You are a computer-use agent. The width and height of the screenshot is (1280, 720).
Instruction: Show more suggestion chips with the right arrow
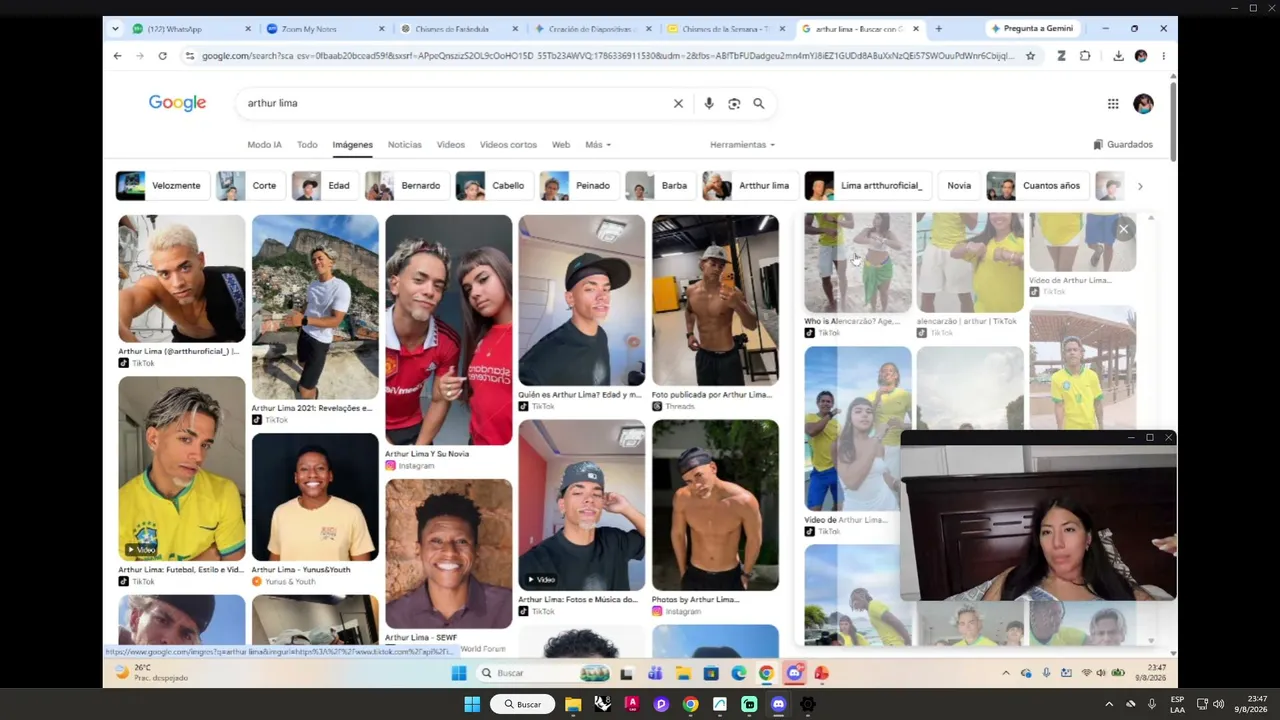point(1140,186)
